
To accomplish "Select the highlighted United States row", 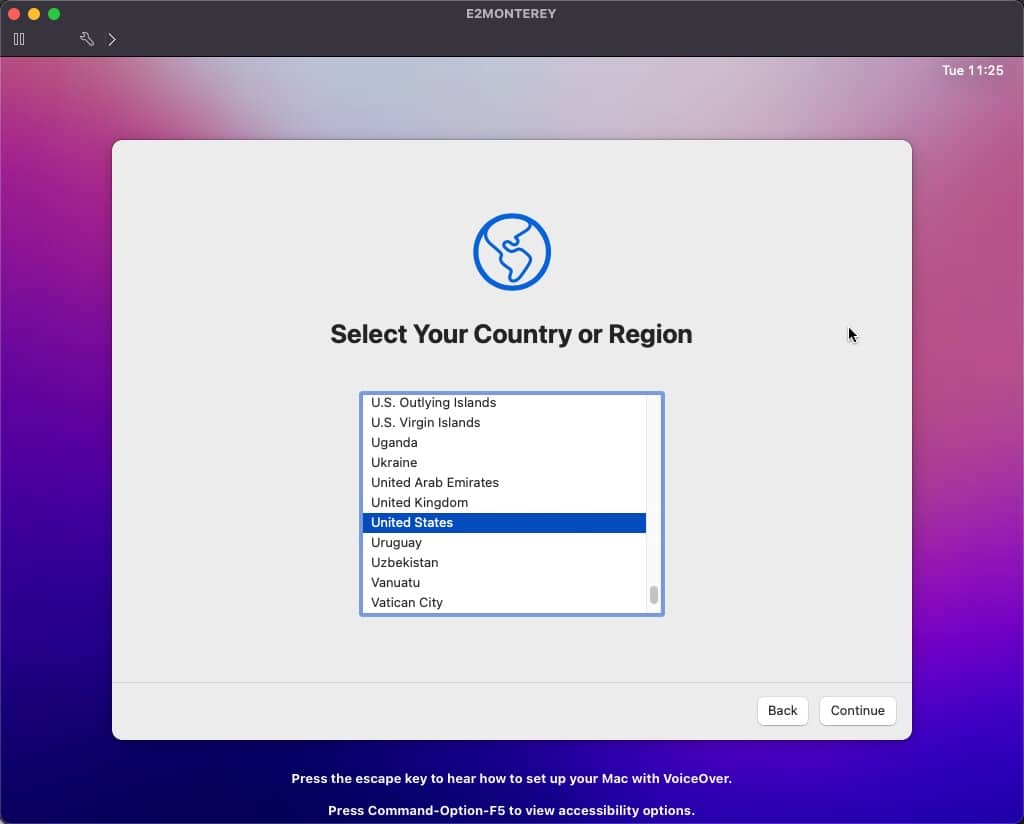I will click(504, 522).
